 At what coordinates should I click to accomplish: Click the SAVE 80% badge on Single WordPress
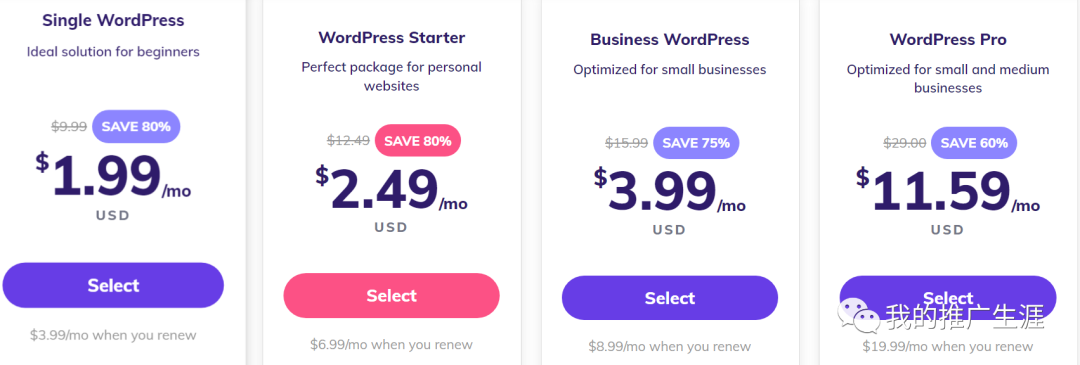click(x=136, y=126)
